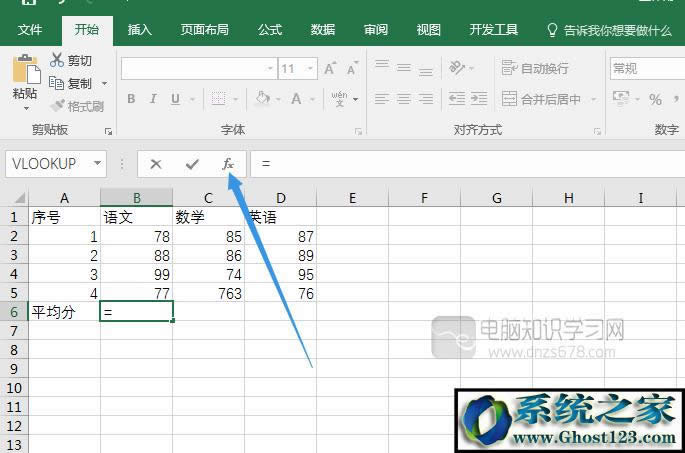Open the Name Box dropdown showing VLOOKUP
The width and height of the screenshot is (685, 453).
coord(97,163)
